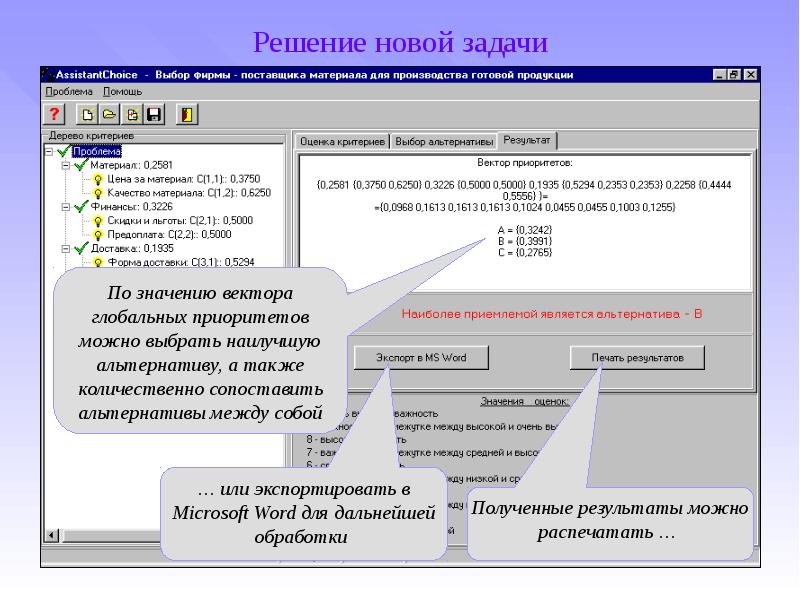Open the Помощь menu
Screen dimensions: 800x600
pyautogui.click(x=122, y=92)
